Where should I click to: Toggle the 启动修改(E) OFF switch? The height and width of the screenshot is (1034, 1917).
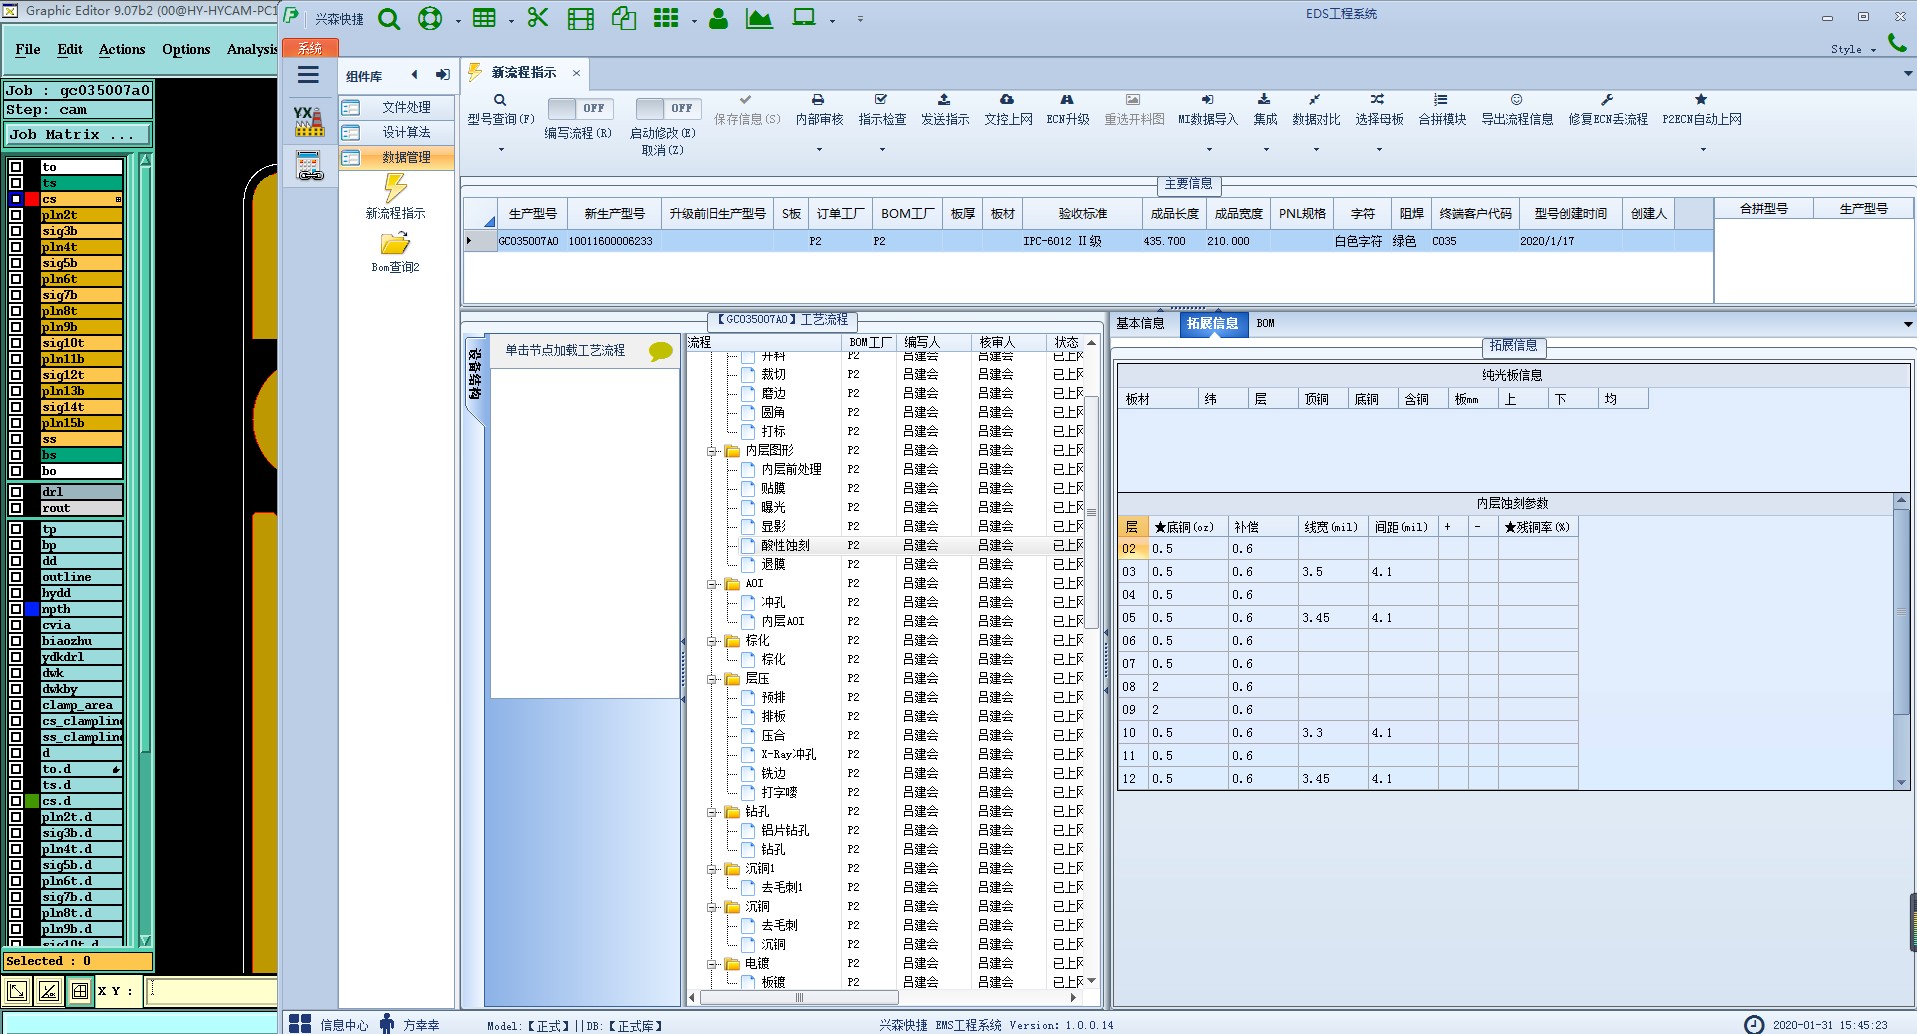(668, 108)
